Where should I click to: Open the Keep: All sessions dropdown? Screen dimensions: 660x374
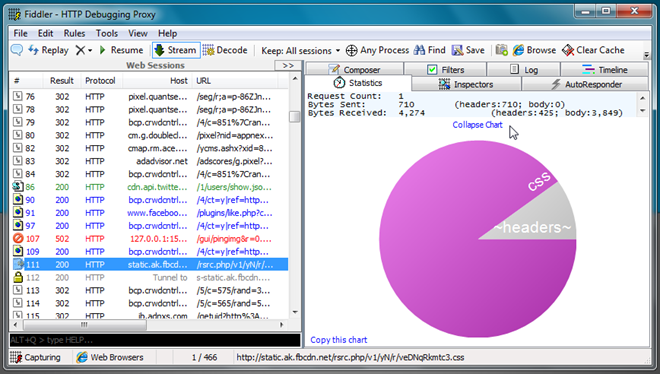click(x=301, y=50)
